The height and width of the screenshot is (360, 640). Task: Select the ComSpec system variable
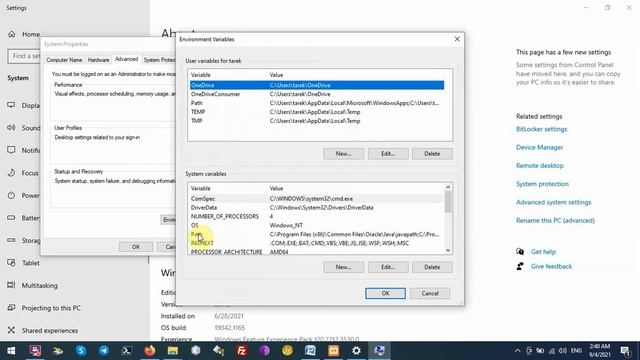point(317,199)
